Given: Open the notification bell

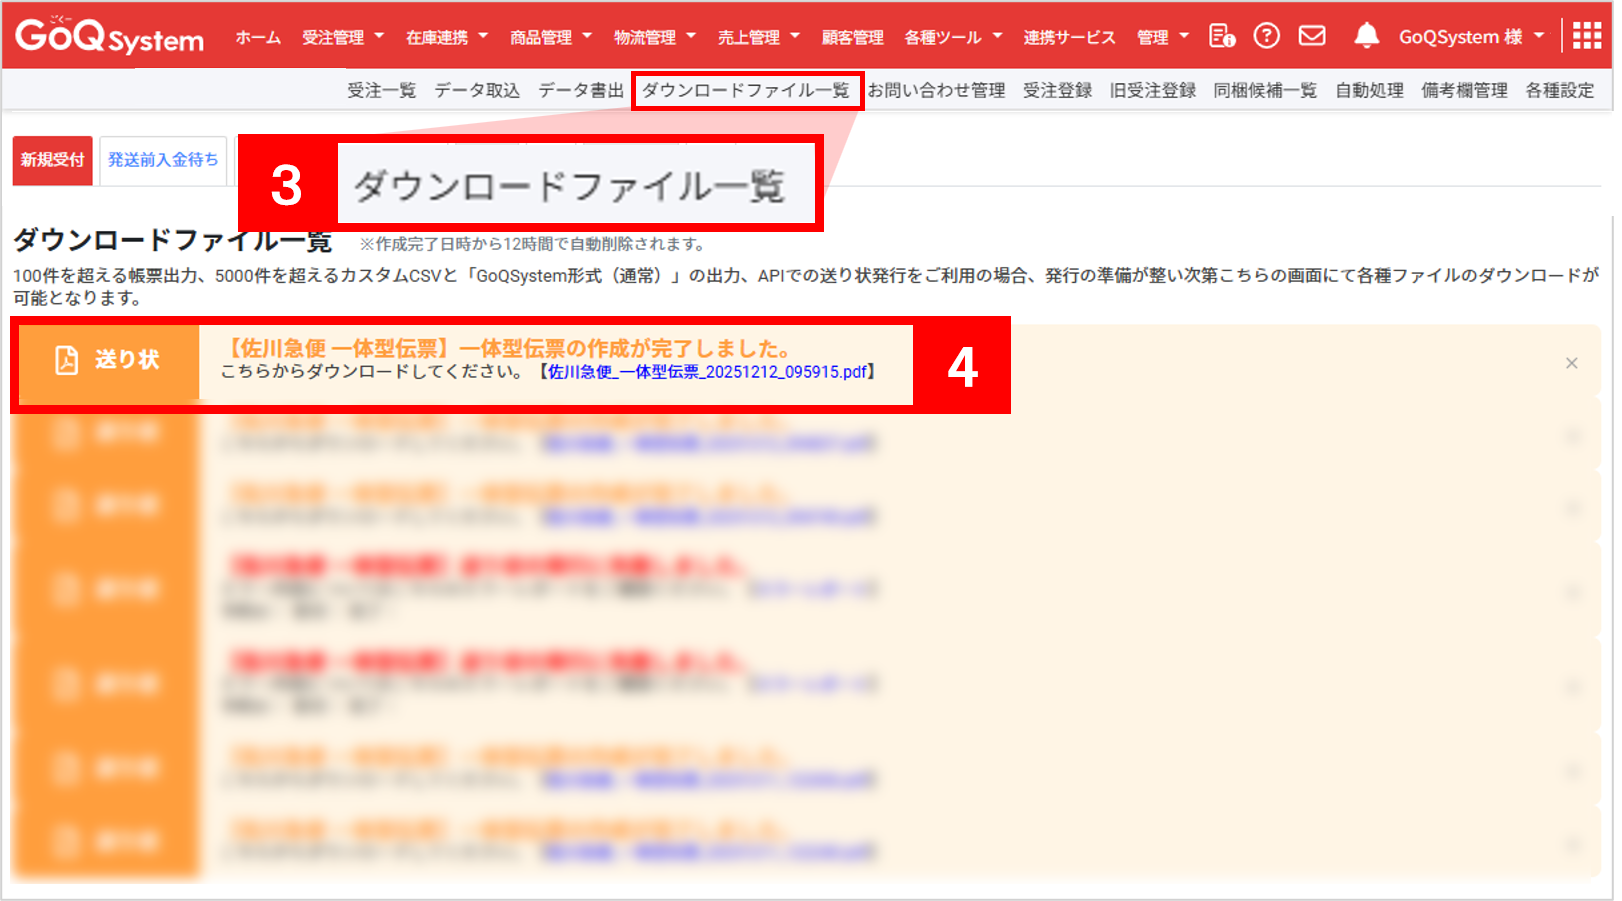Looking at the screenshot, I should click(x=1366, y=37).
